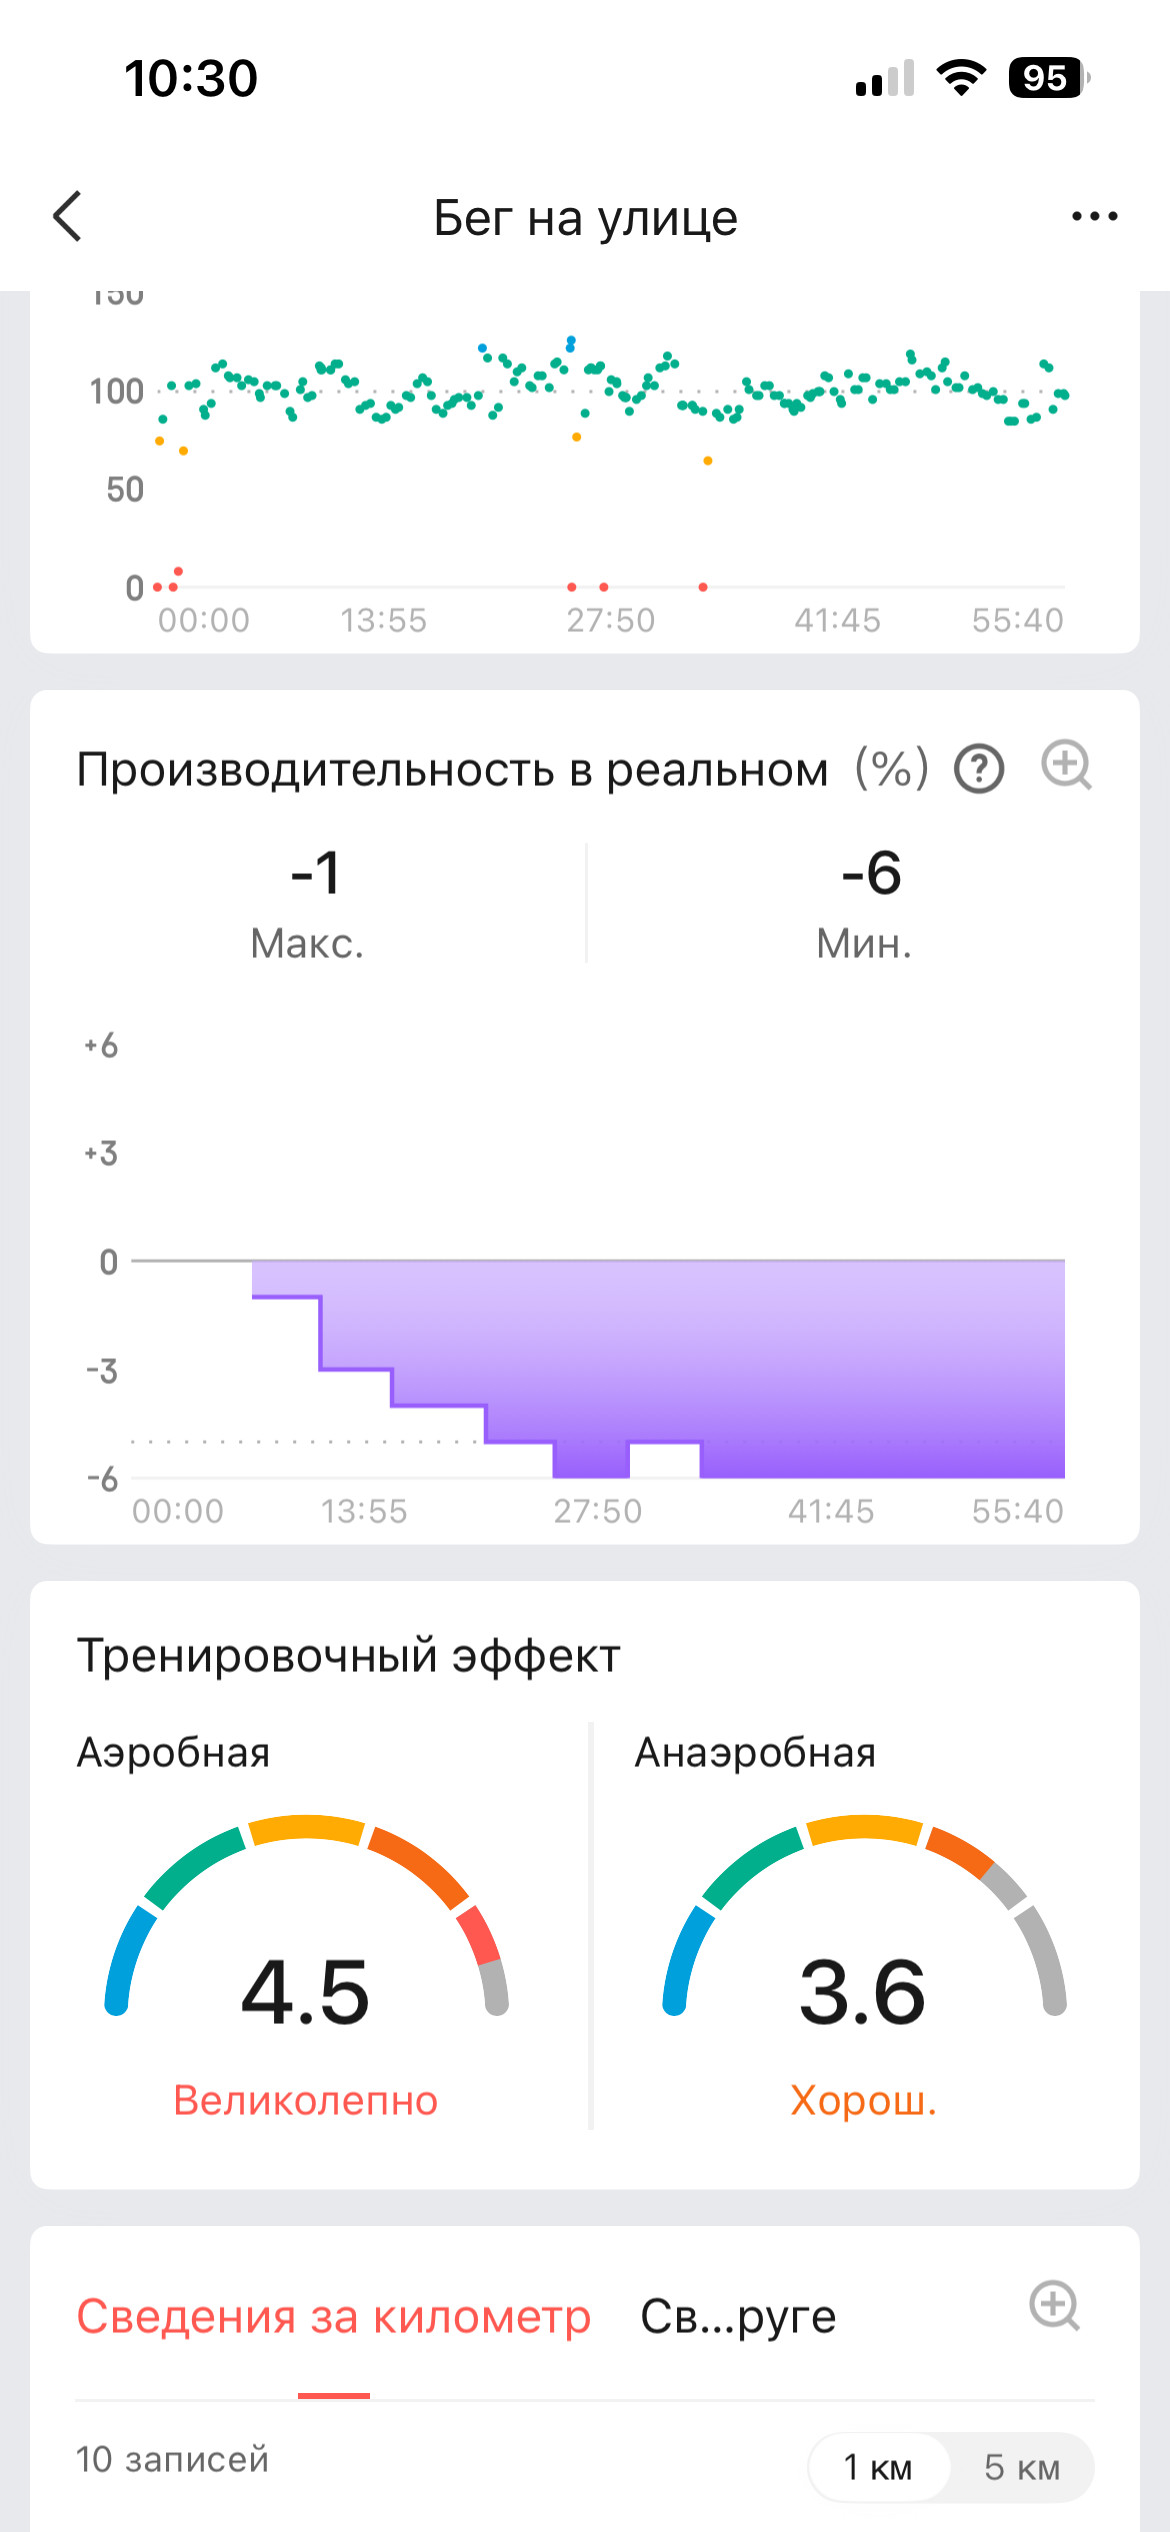Tap the Макс. value -1

315,873
